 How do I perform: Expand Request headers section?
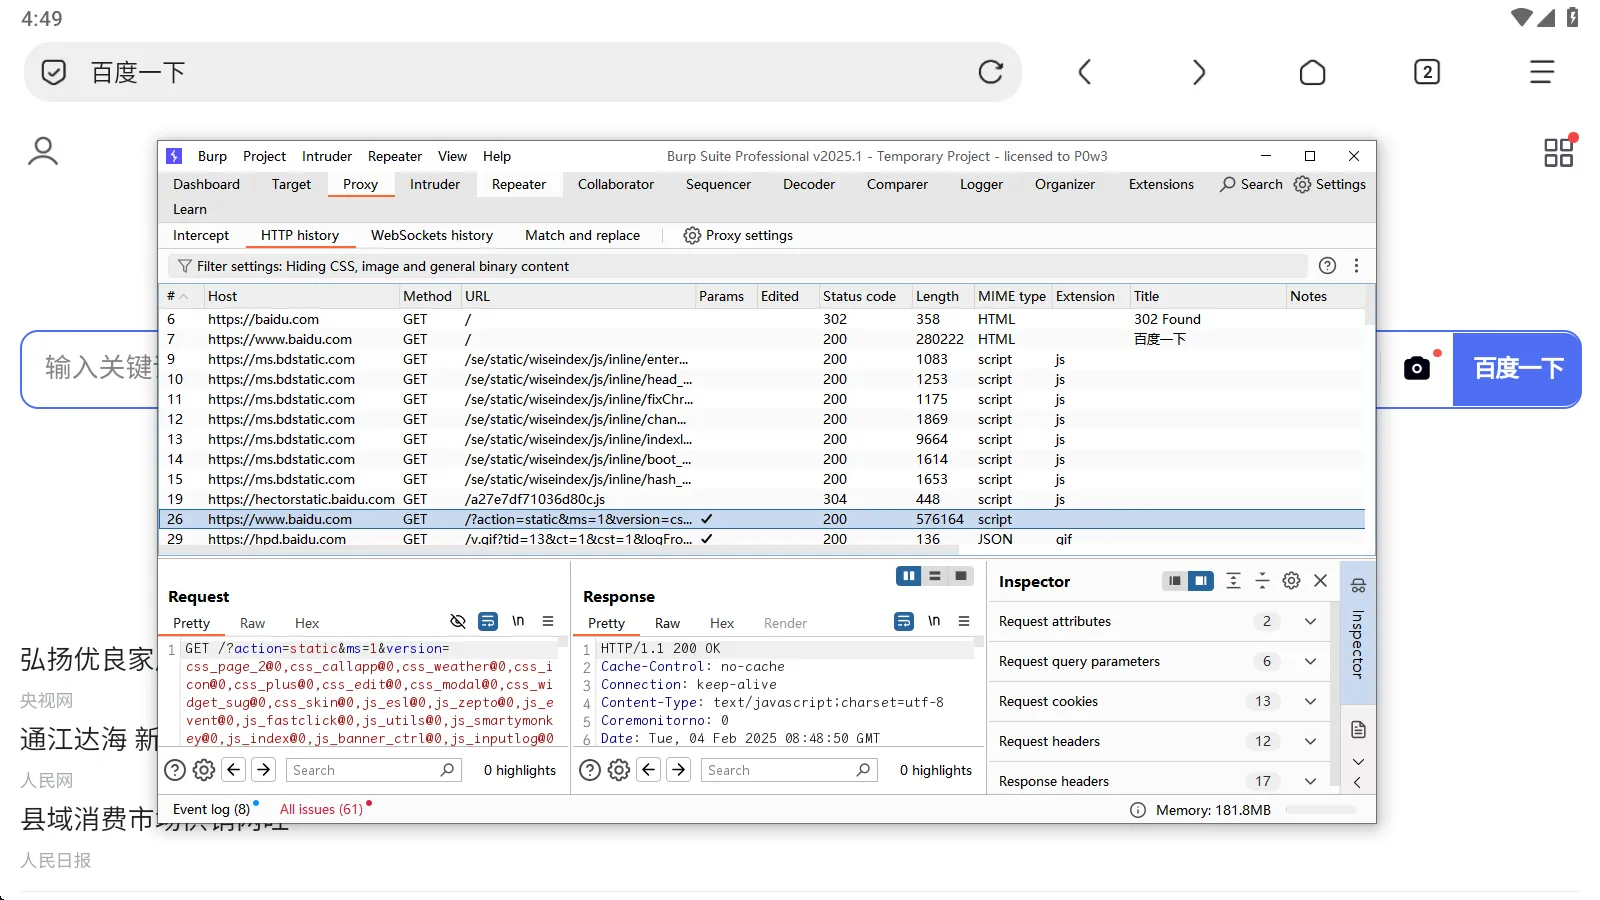1310,742
